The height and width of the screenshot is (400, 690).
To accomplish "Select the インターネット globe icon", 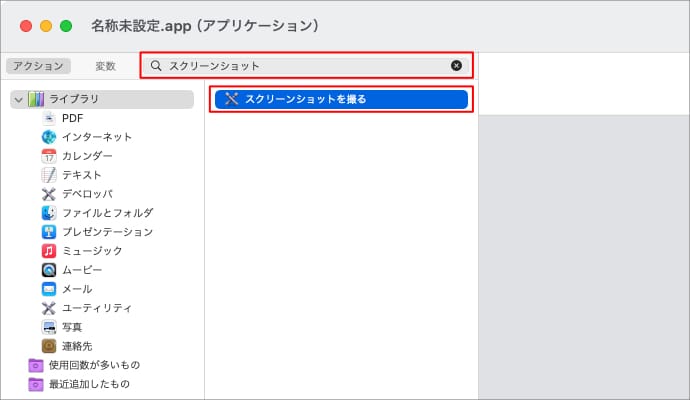I will (x=49, y=137).
